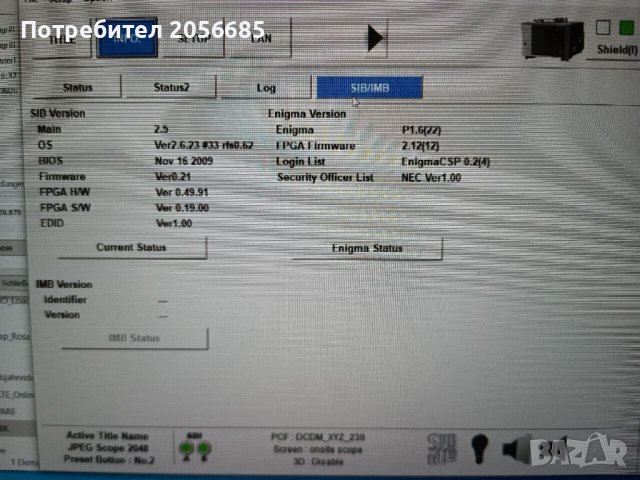Click the black right-arrow button
This screenshot has width=640, height=480.
(375, 38)
